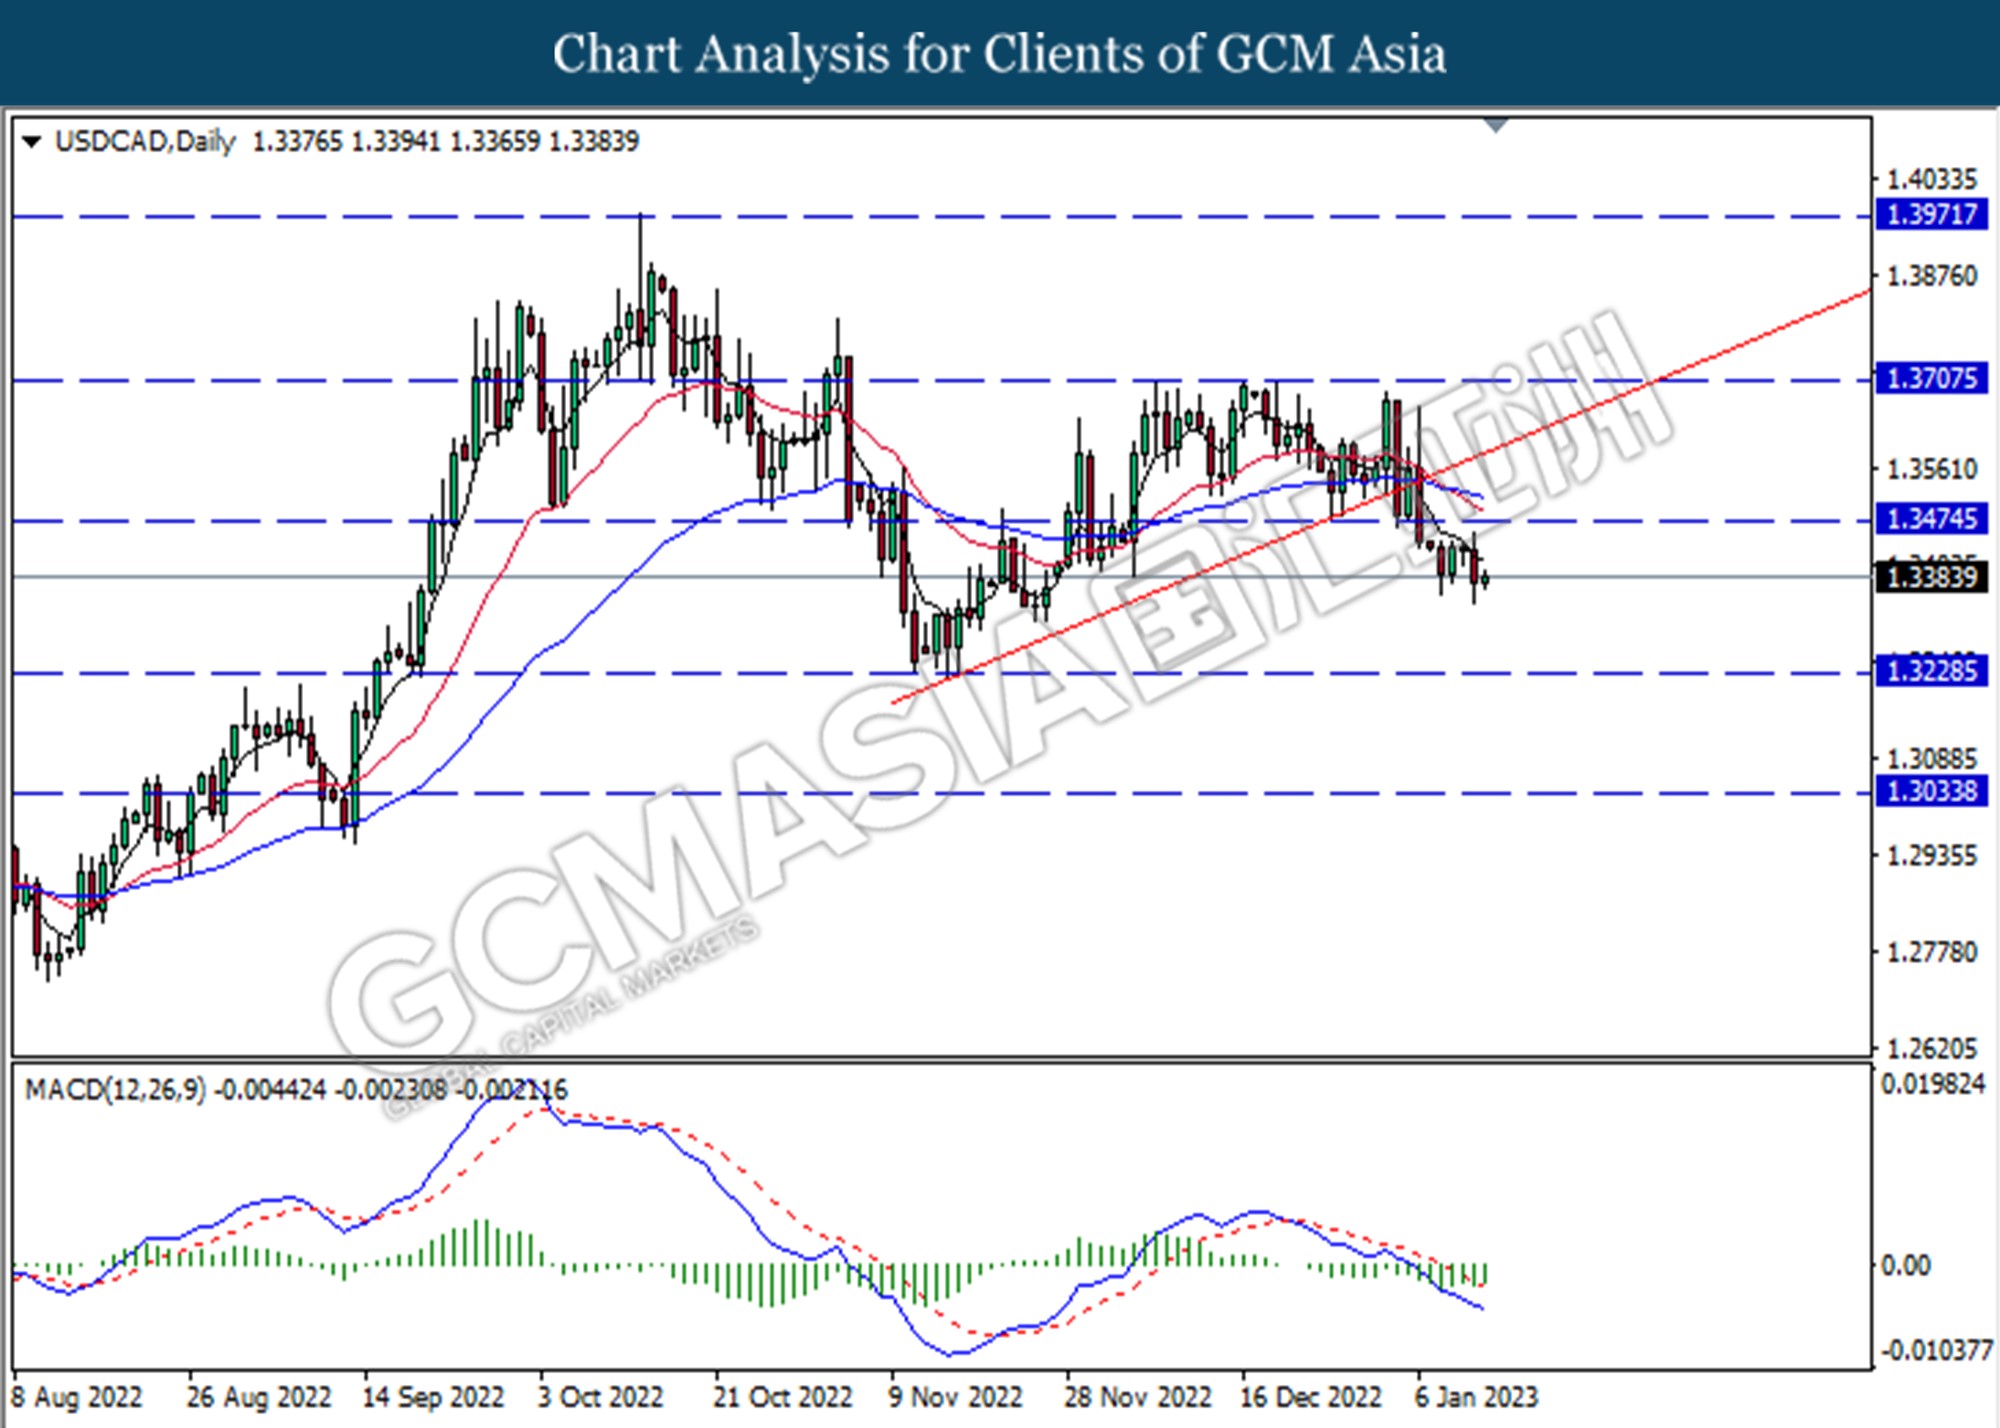
Task: Click the MACD scale value 0.019824
Action: pyautogui.click(x=1933, y=1084)
